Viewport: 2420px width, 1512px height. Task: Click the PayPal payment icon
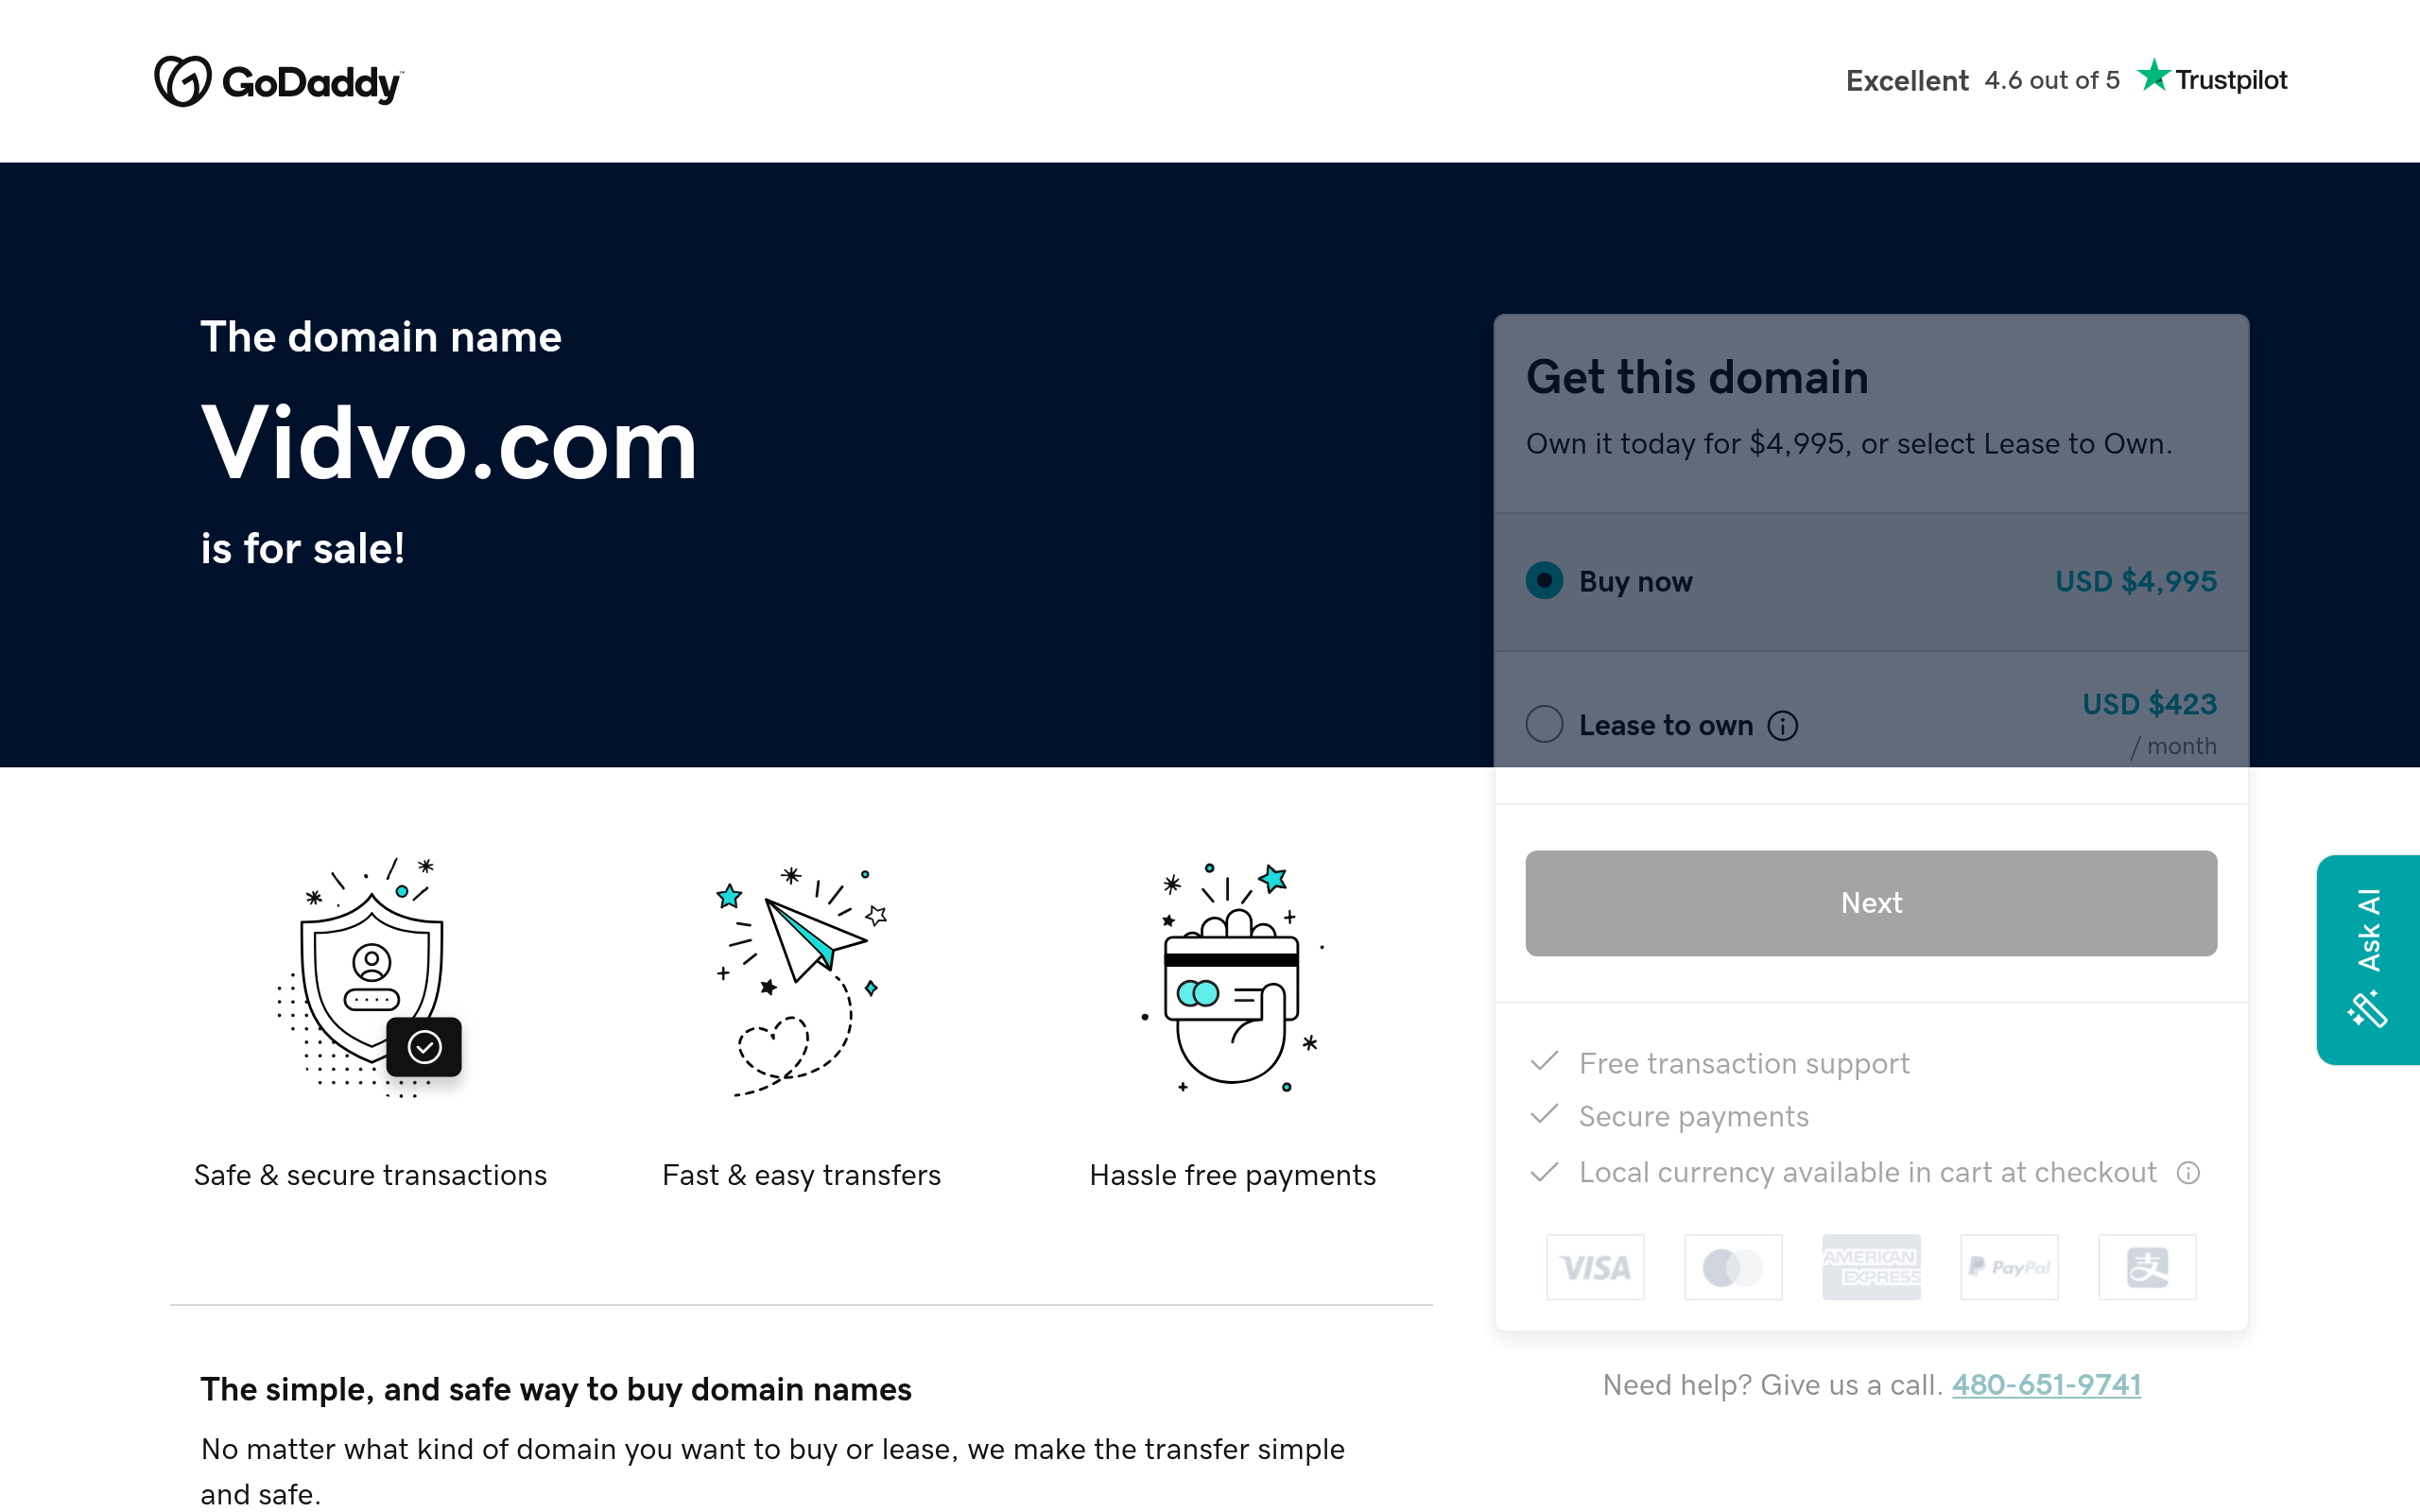coord(2009,1267)
